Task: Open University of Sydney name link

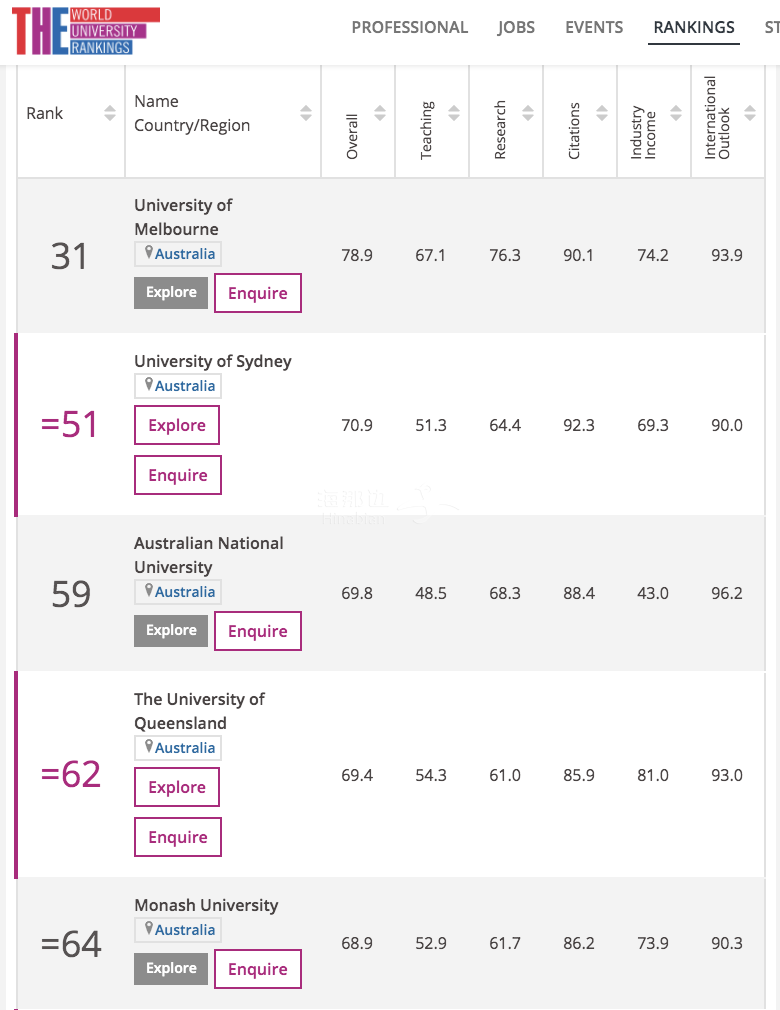Action: click(x=213, y=361)
